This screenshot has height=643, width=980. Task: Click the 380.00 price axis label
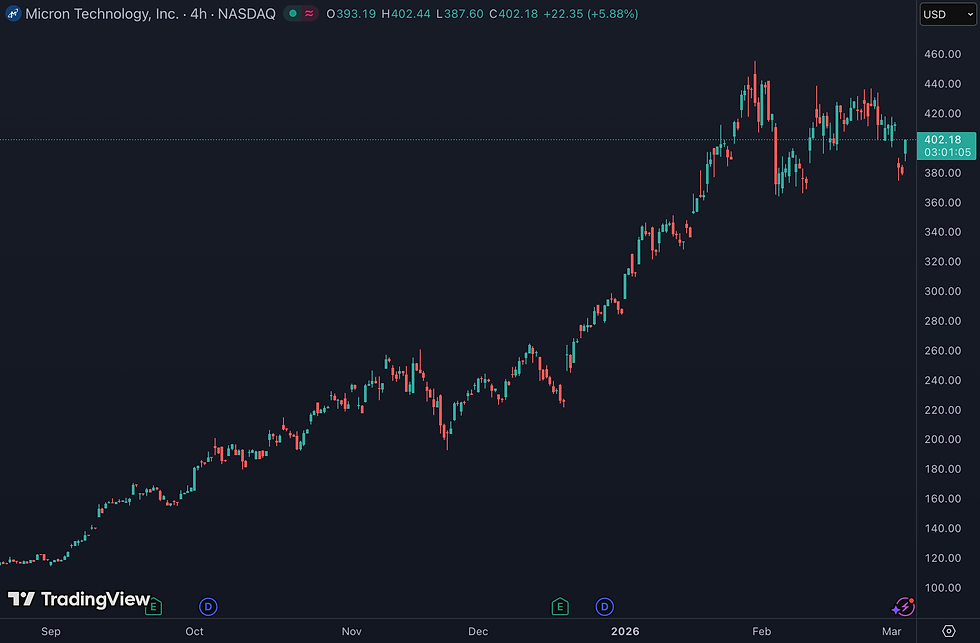(x=942, y=173)
